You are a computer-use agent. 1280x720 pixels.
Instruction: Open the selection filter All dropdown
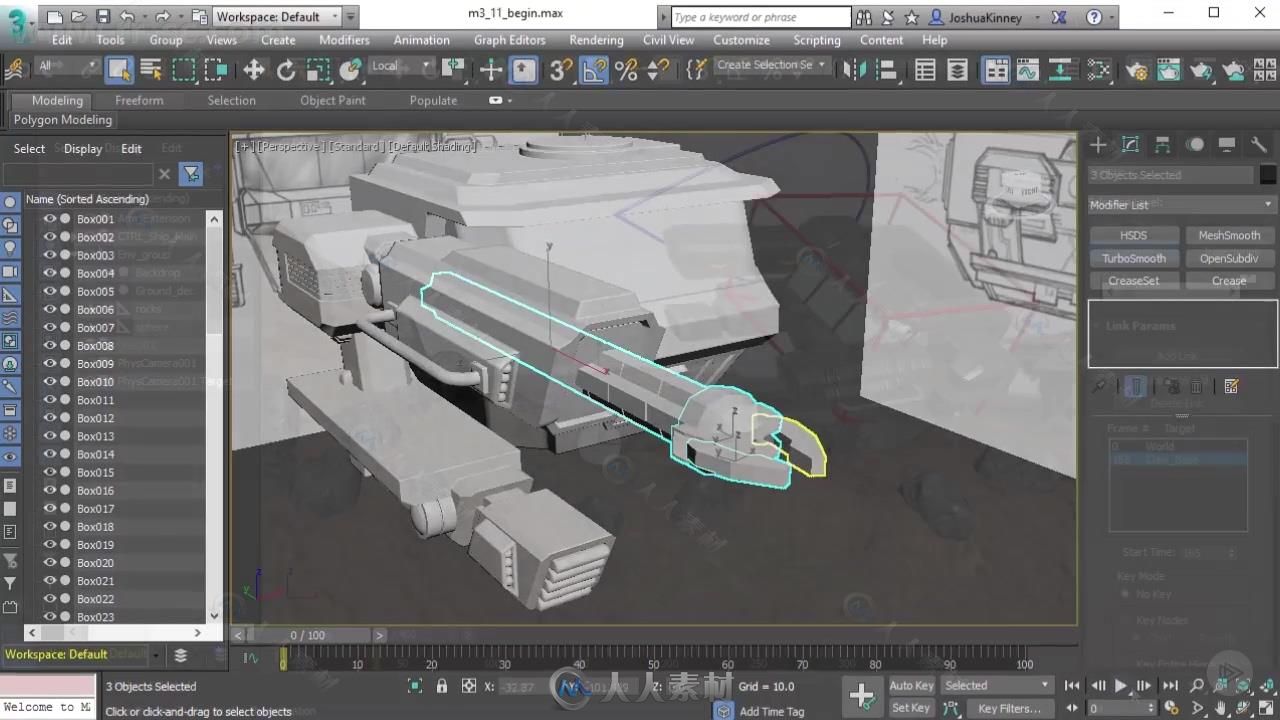(x=68, y=67)
